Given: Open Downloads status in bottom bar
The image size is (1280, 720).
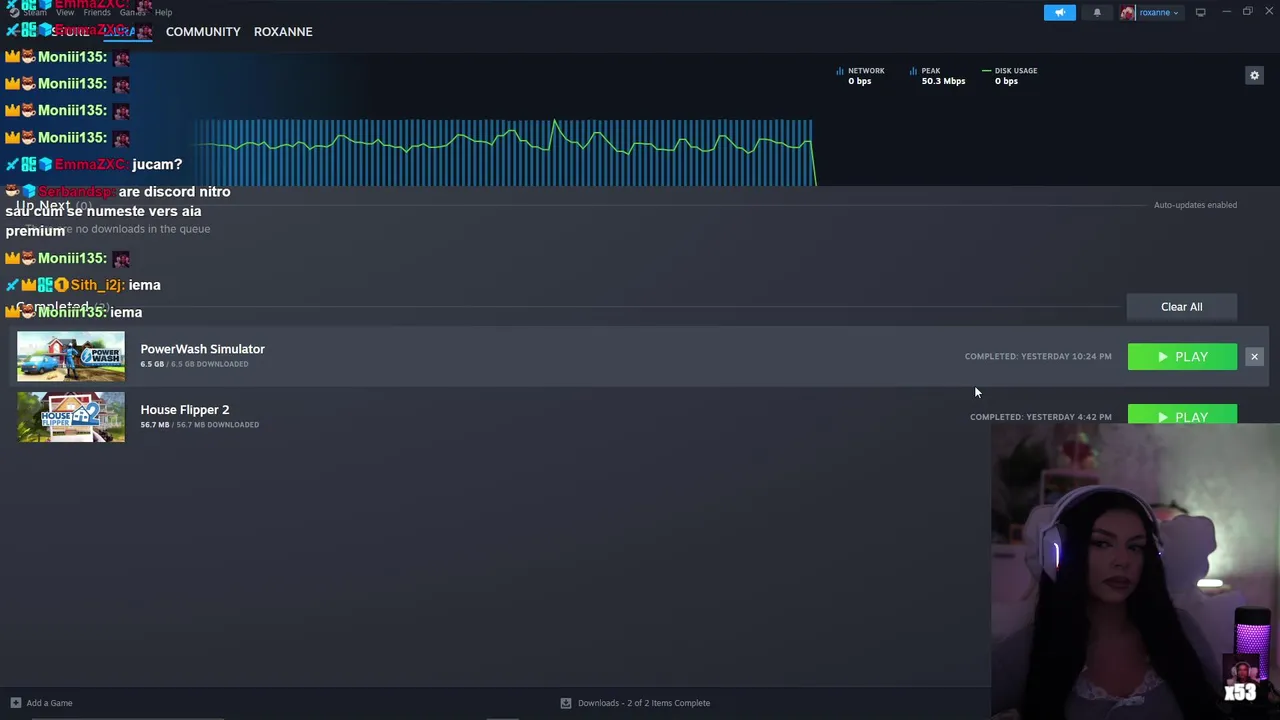Looking at the screenshot, I should pyautogui.click(x=644, y=703).
